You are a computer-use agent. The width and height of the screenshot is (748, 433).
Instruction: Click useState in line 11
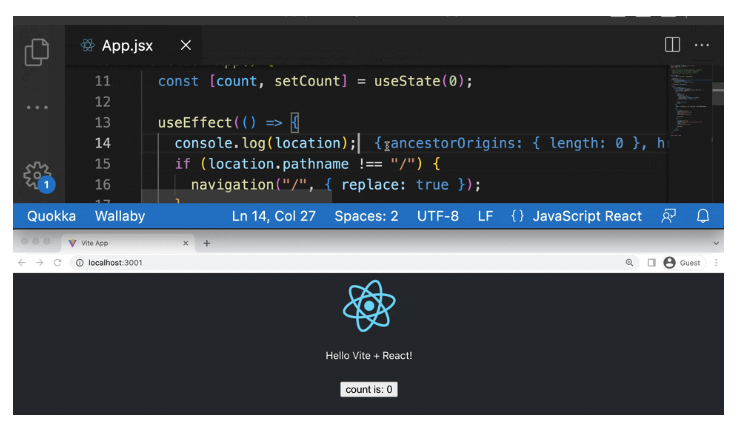point(407,81)
